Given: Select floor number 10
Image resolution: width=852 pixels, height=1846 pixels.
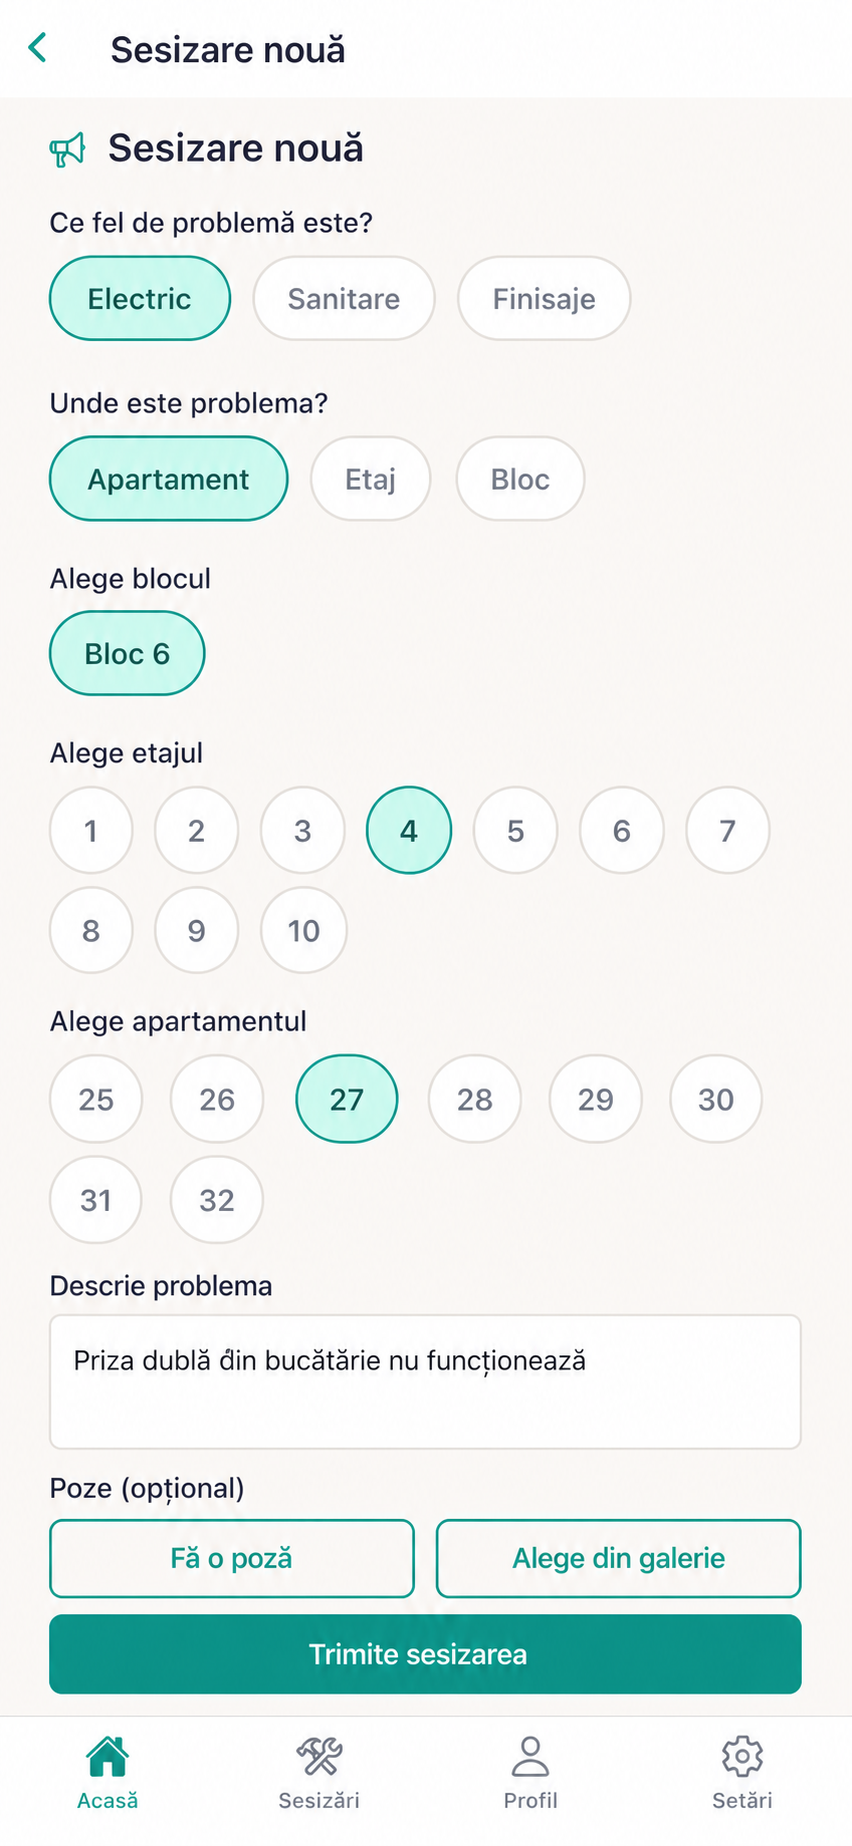Looking at the screenshot, I should click(x=304, y=930).
